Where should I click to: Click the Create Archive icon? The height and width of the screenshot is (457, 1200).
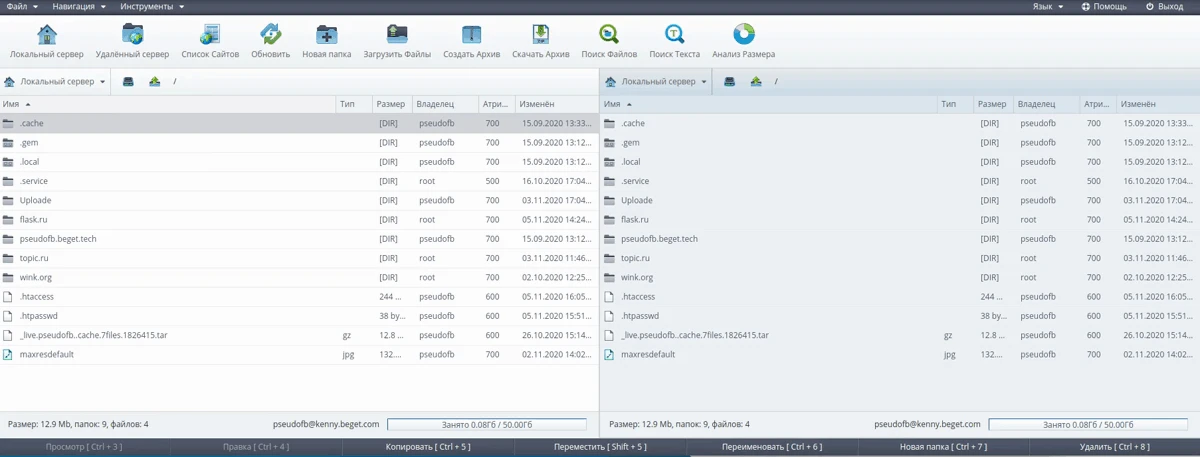(471, 36)
